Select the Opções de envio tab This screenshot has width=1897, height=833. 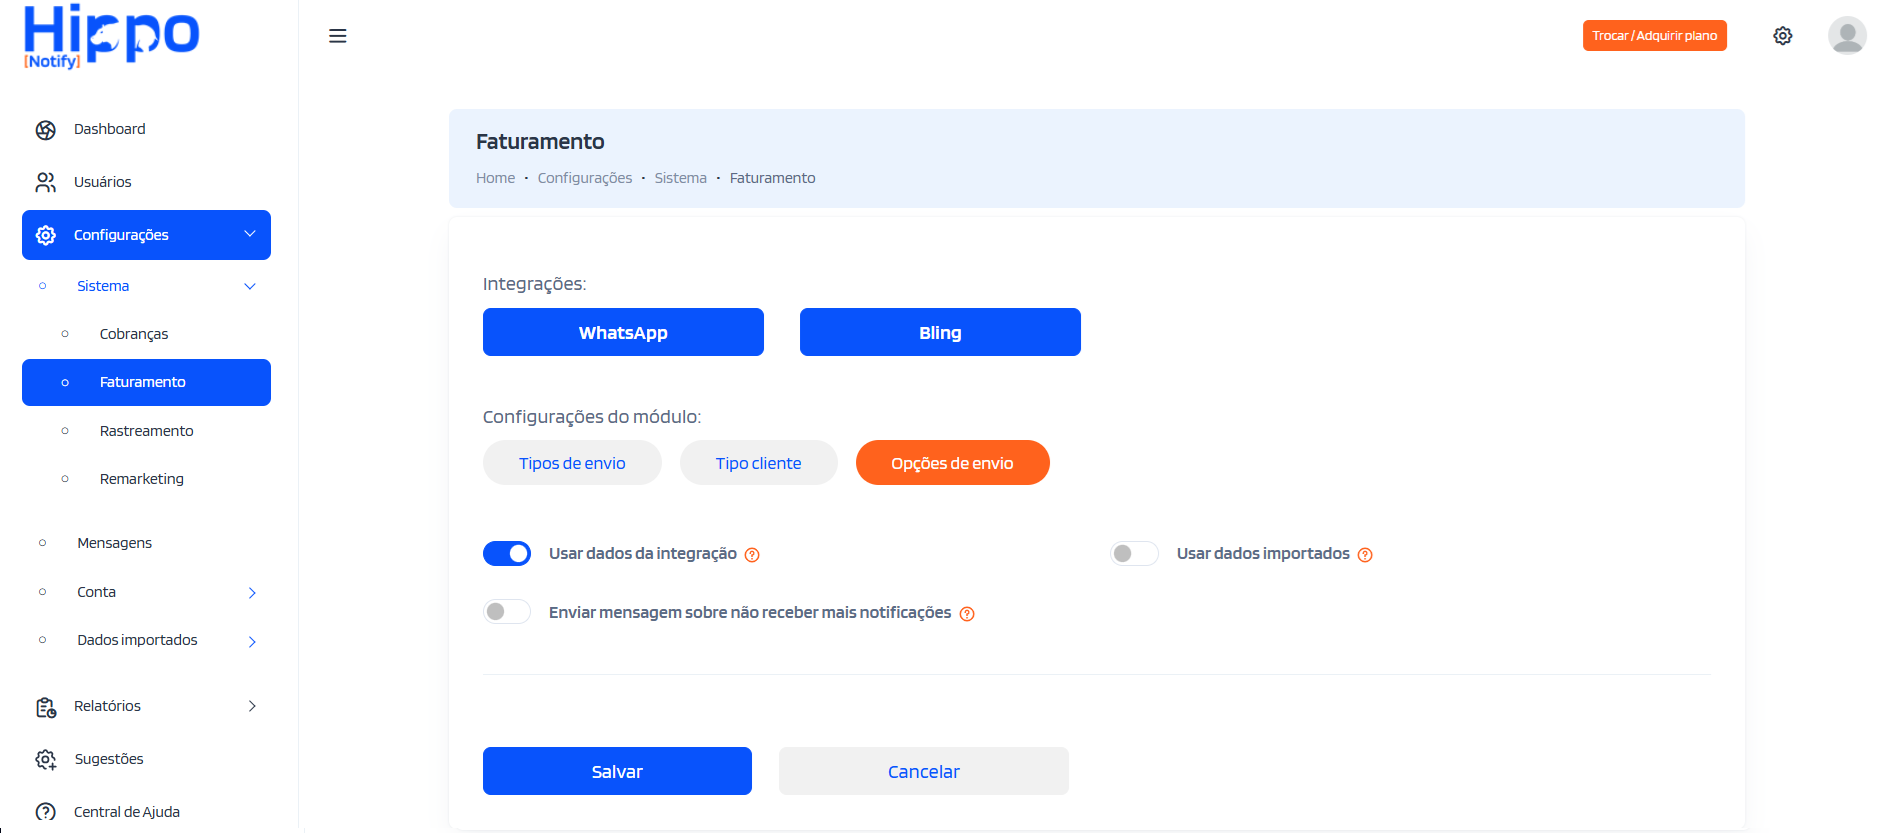pos(953,463)
